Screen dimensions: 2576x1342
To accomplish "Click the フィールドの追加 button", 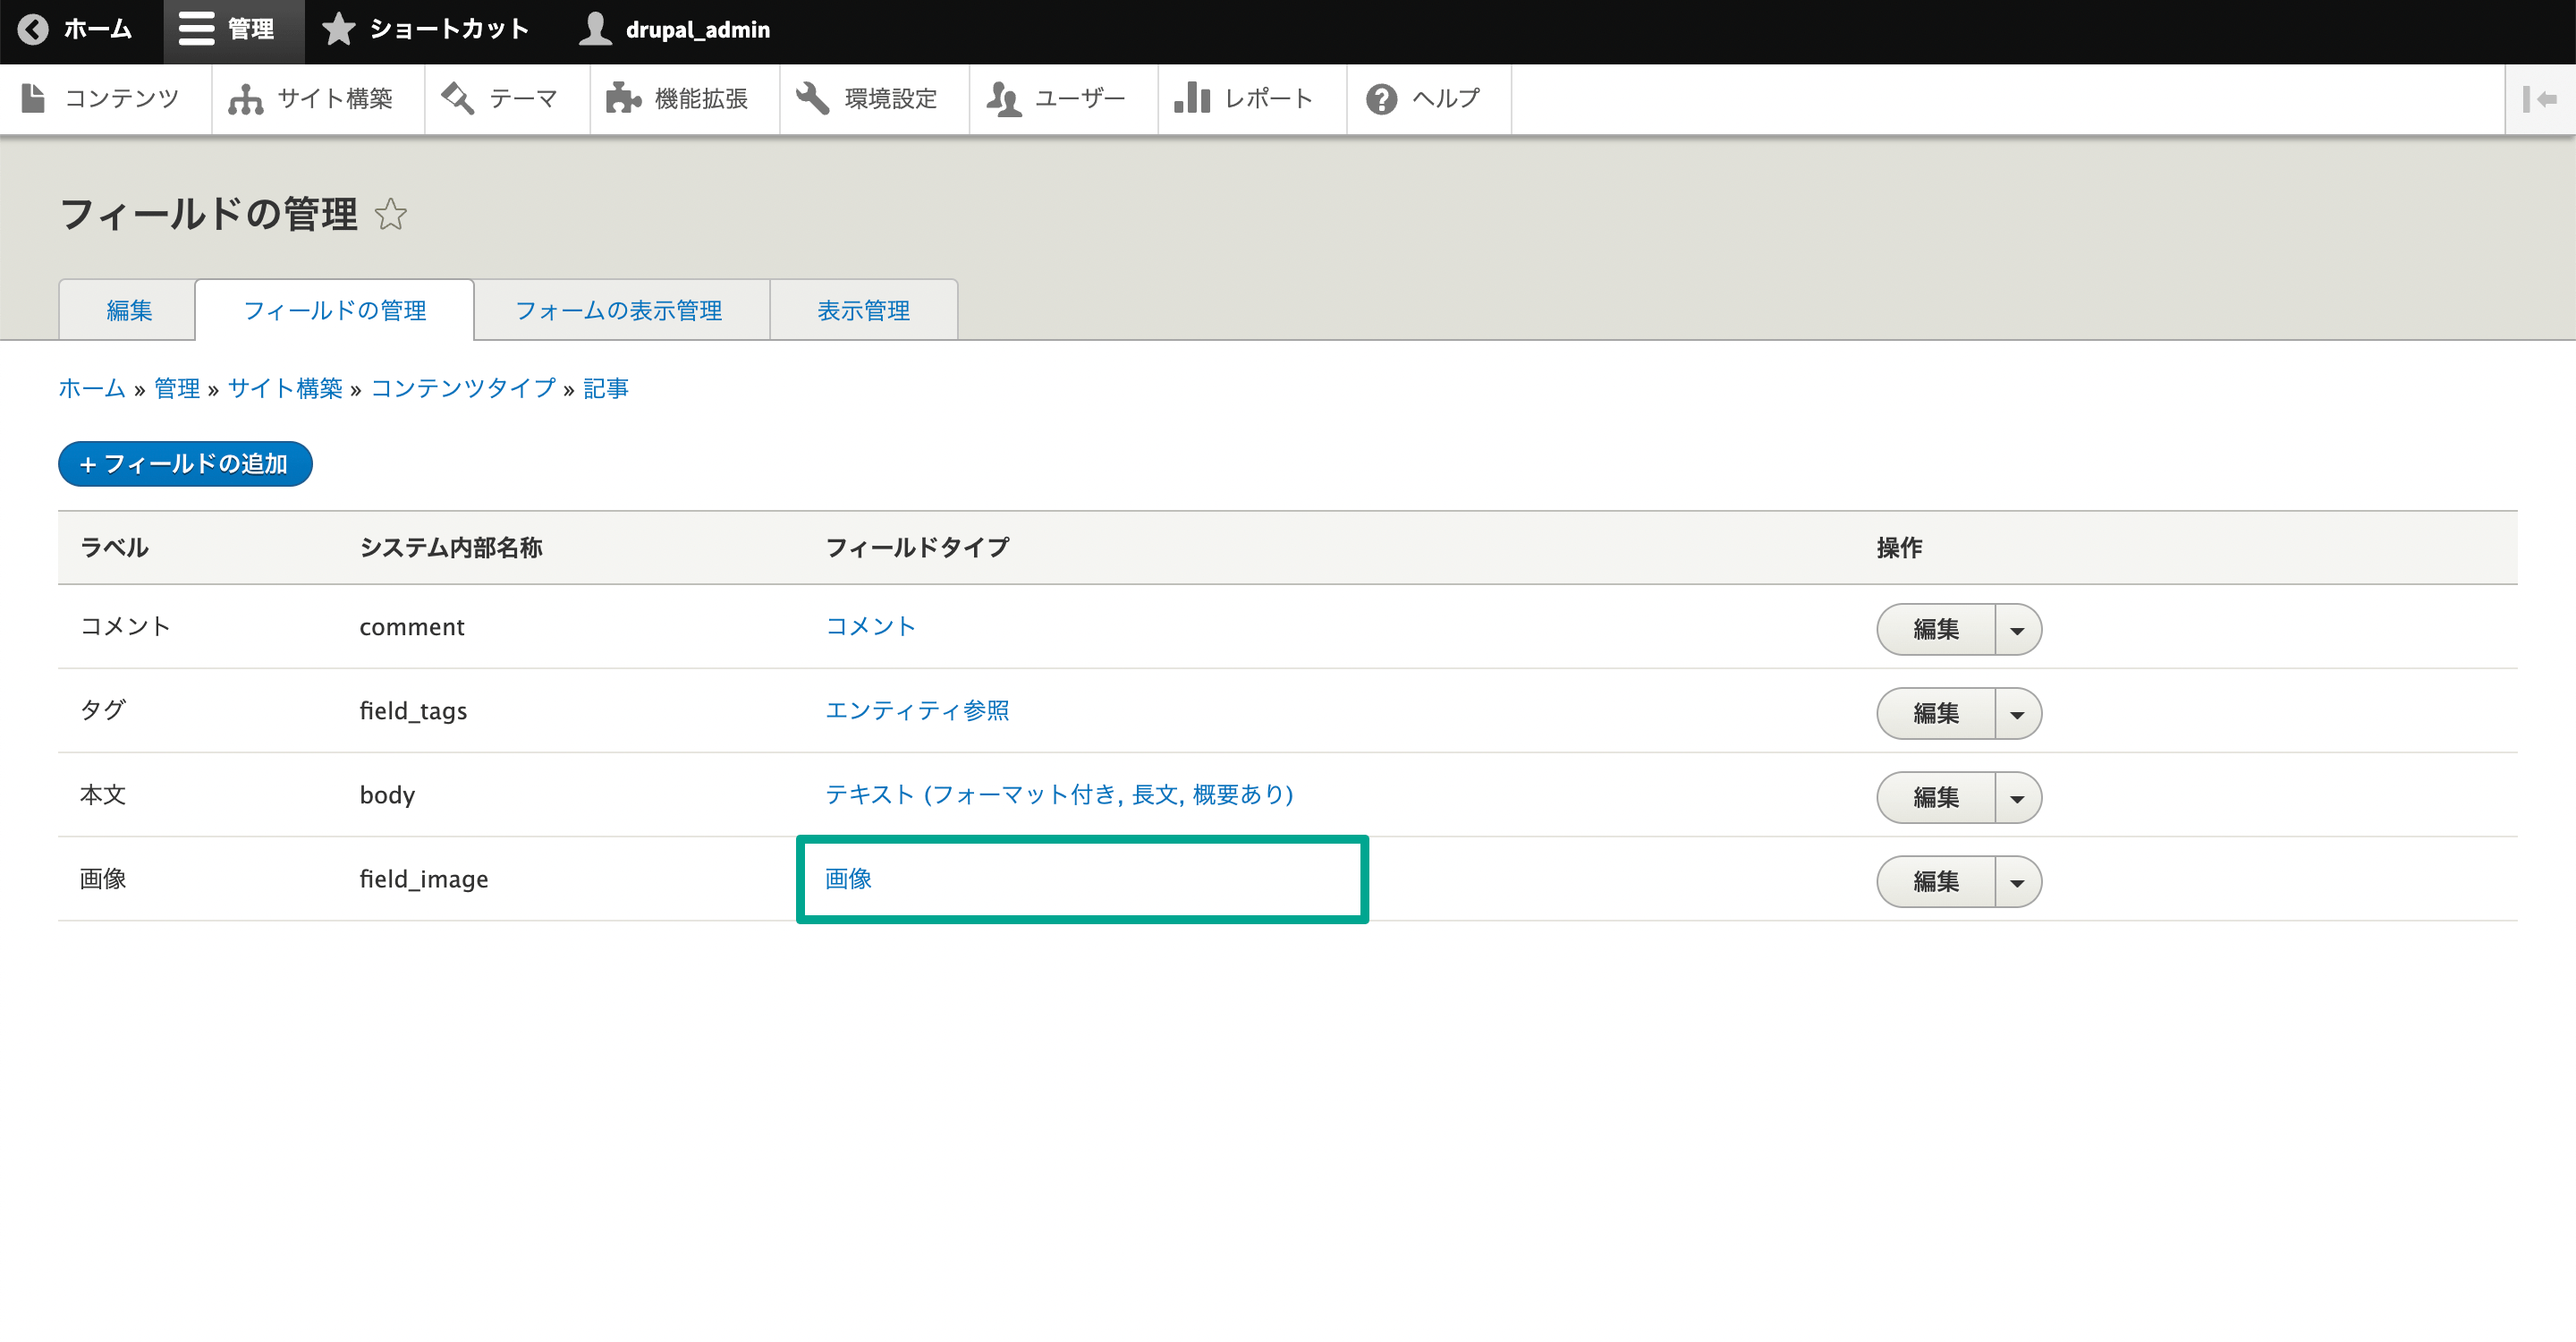I will click(x=185, y=464).
